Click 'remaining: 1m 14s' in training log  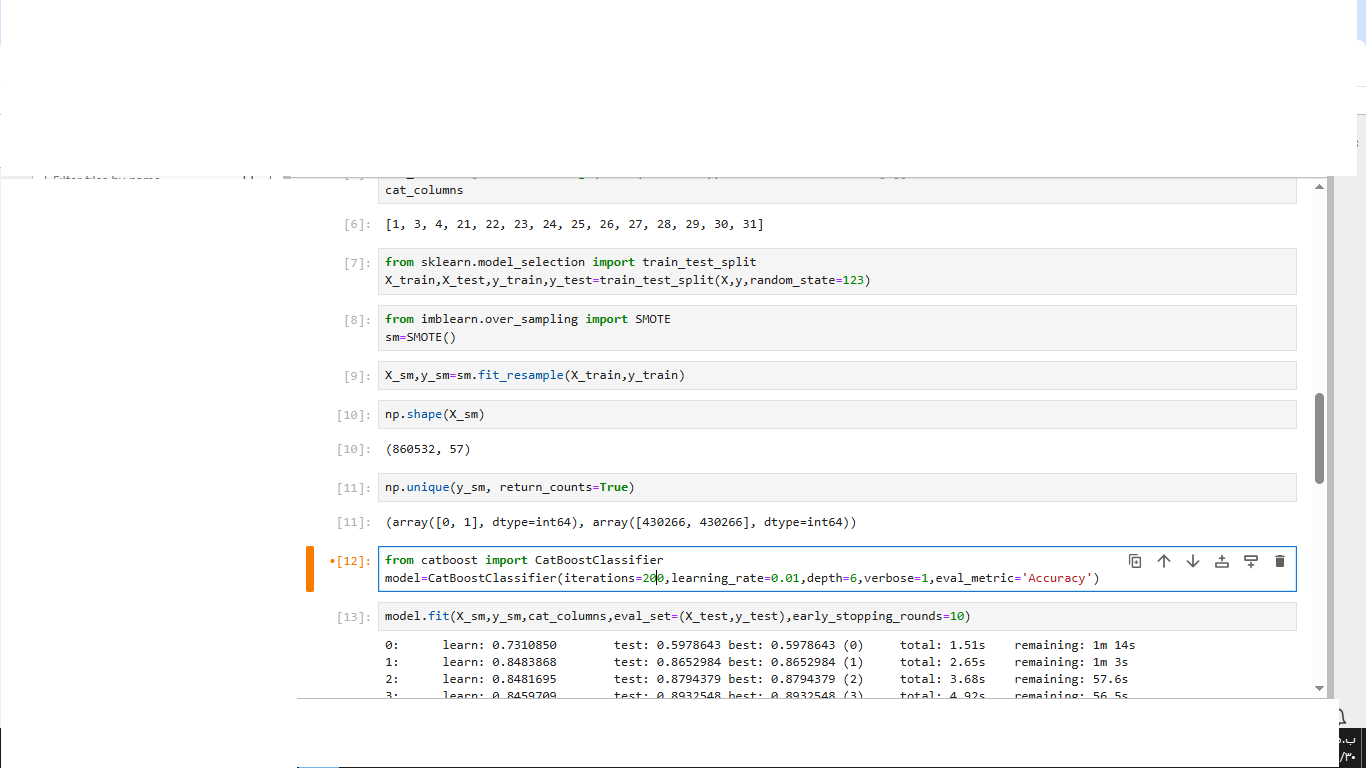[x=1075, y=645]
